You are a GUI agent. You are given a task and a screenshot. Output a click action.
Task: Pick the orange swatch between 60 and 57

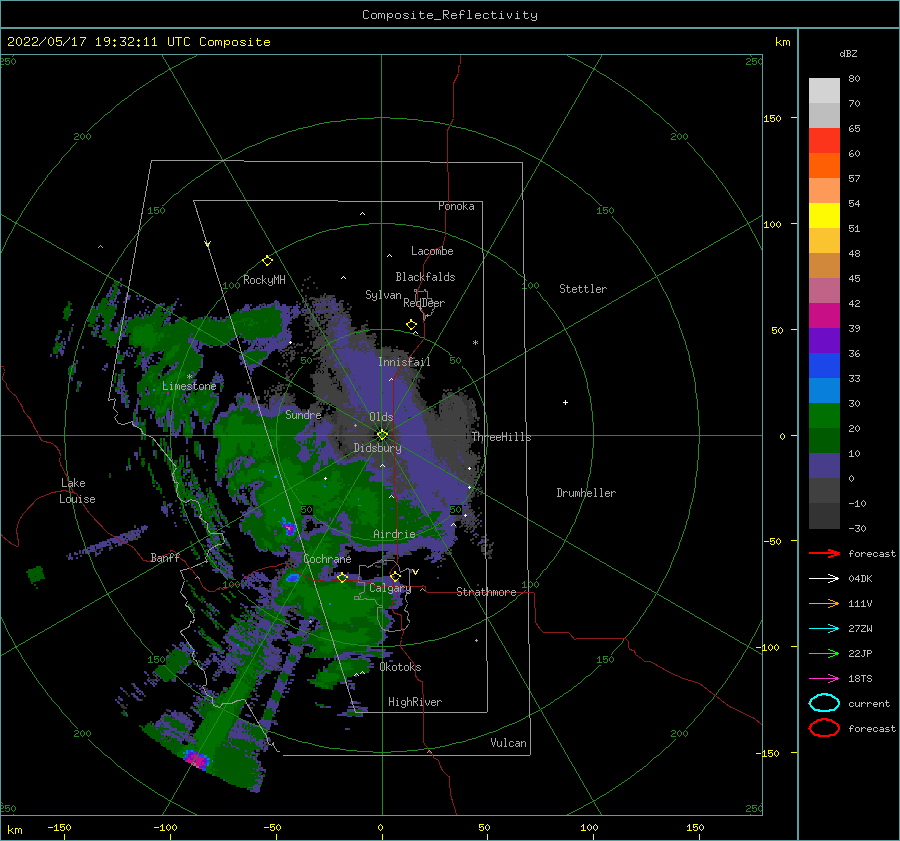click(824, 165)
